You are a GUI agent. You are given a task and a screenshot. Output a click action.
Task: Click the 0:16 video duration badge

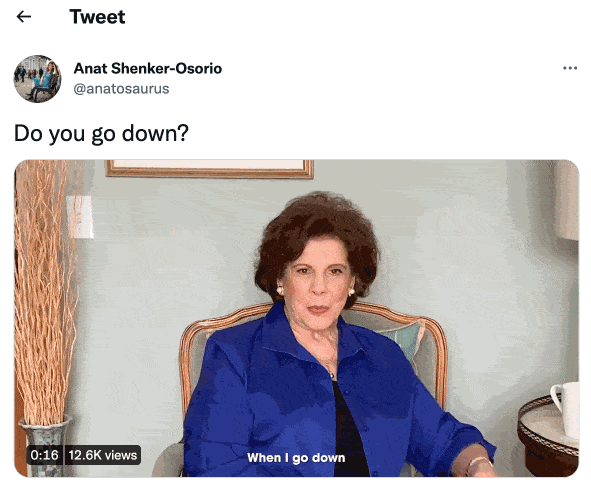click(x=44, y=455)
